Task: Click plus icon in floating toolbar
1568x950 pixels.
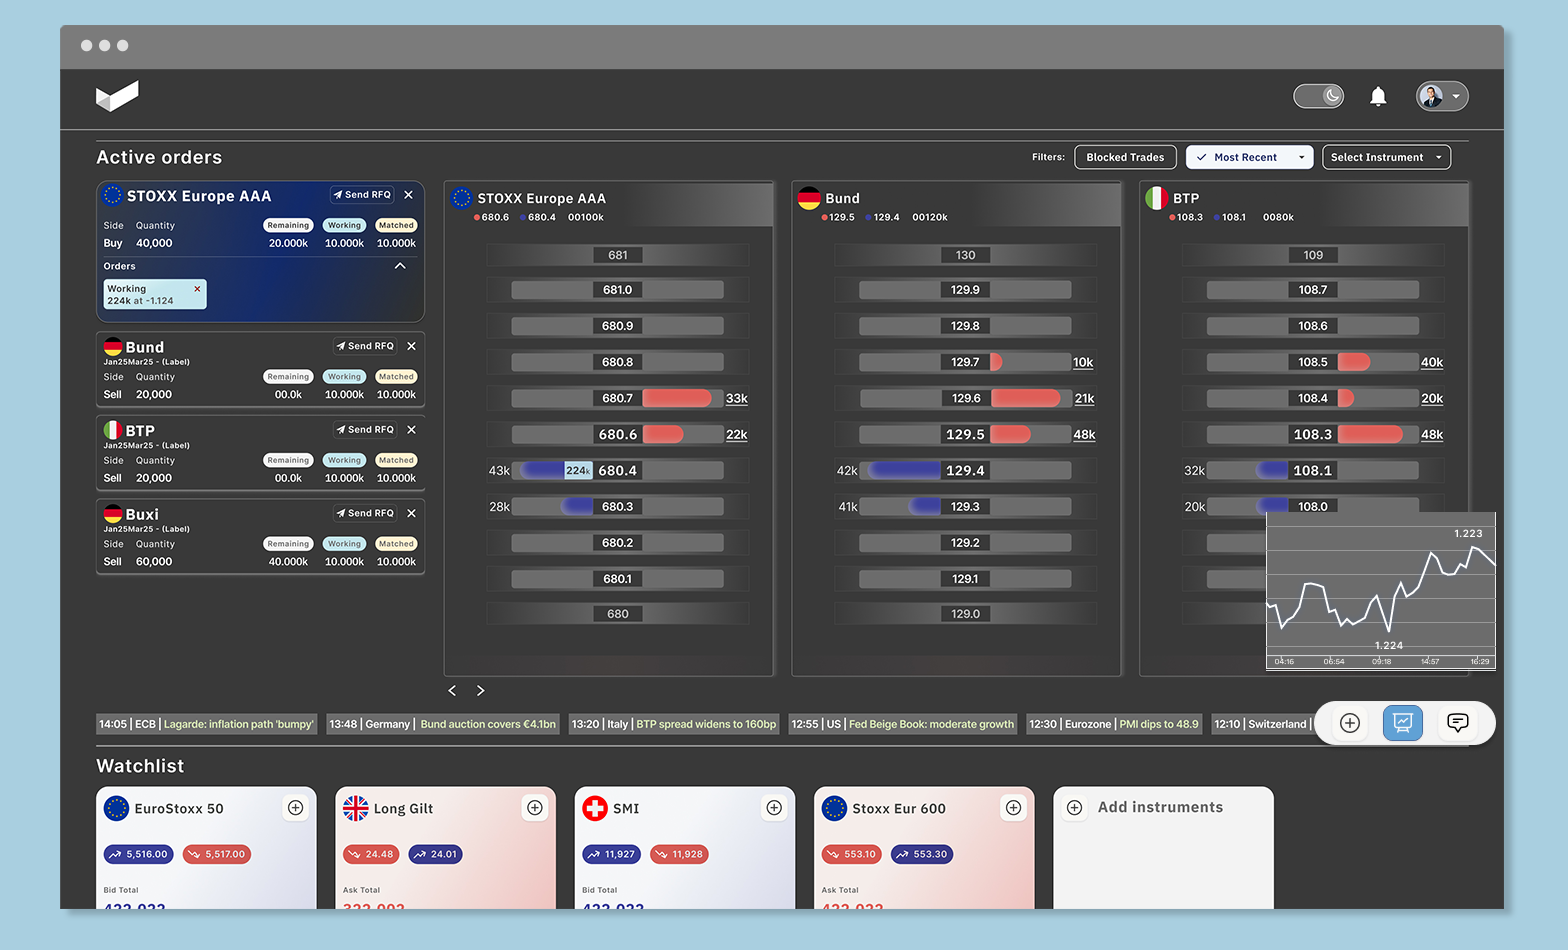Action: tap(1350, 722)
